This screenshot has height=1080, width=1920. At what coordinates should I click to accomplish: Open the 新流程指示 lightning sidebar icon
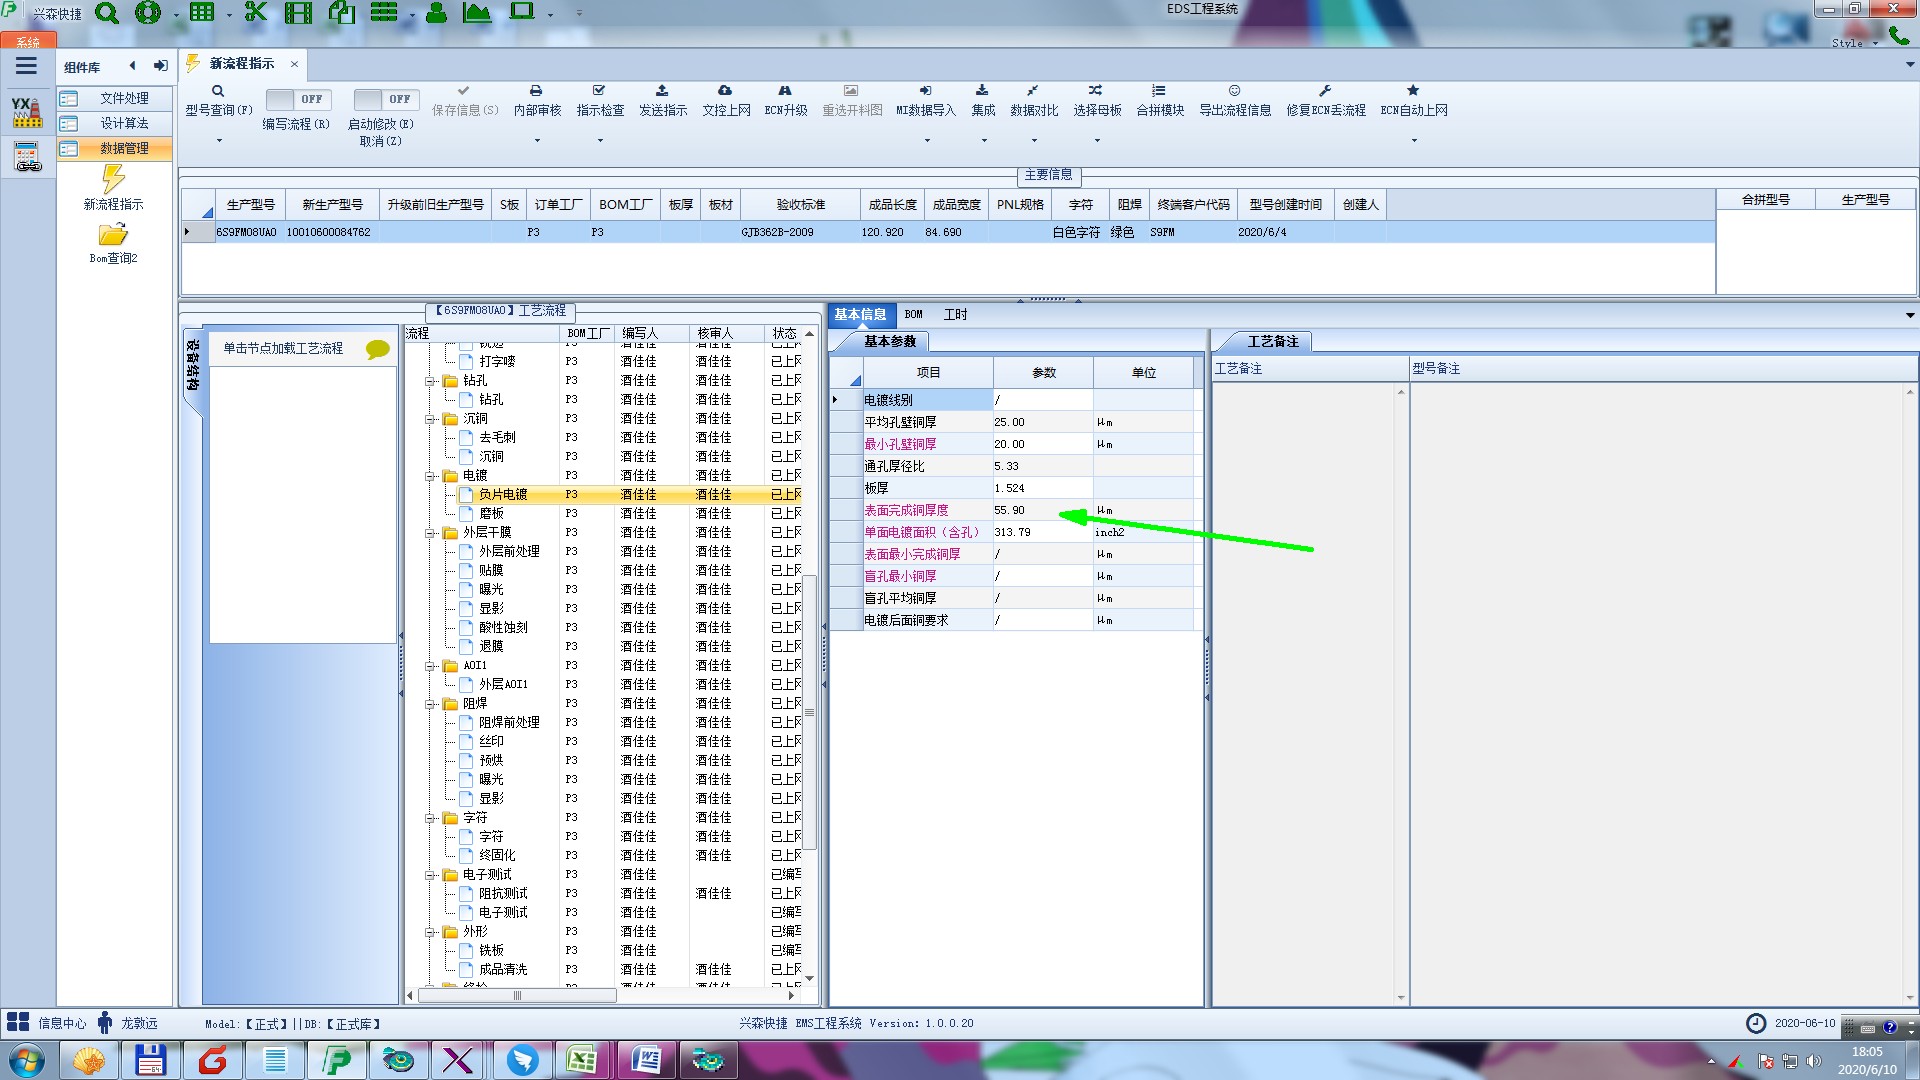coord(113,180)
